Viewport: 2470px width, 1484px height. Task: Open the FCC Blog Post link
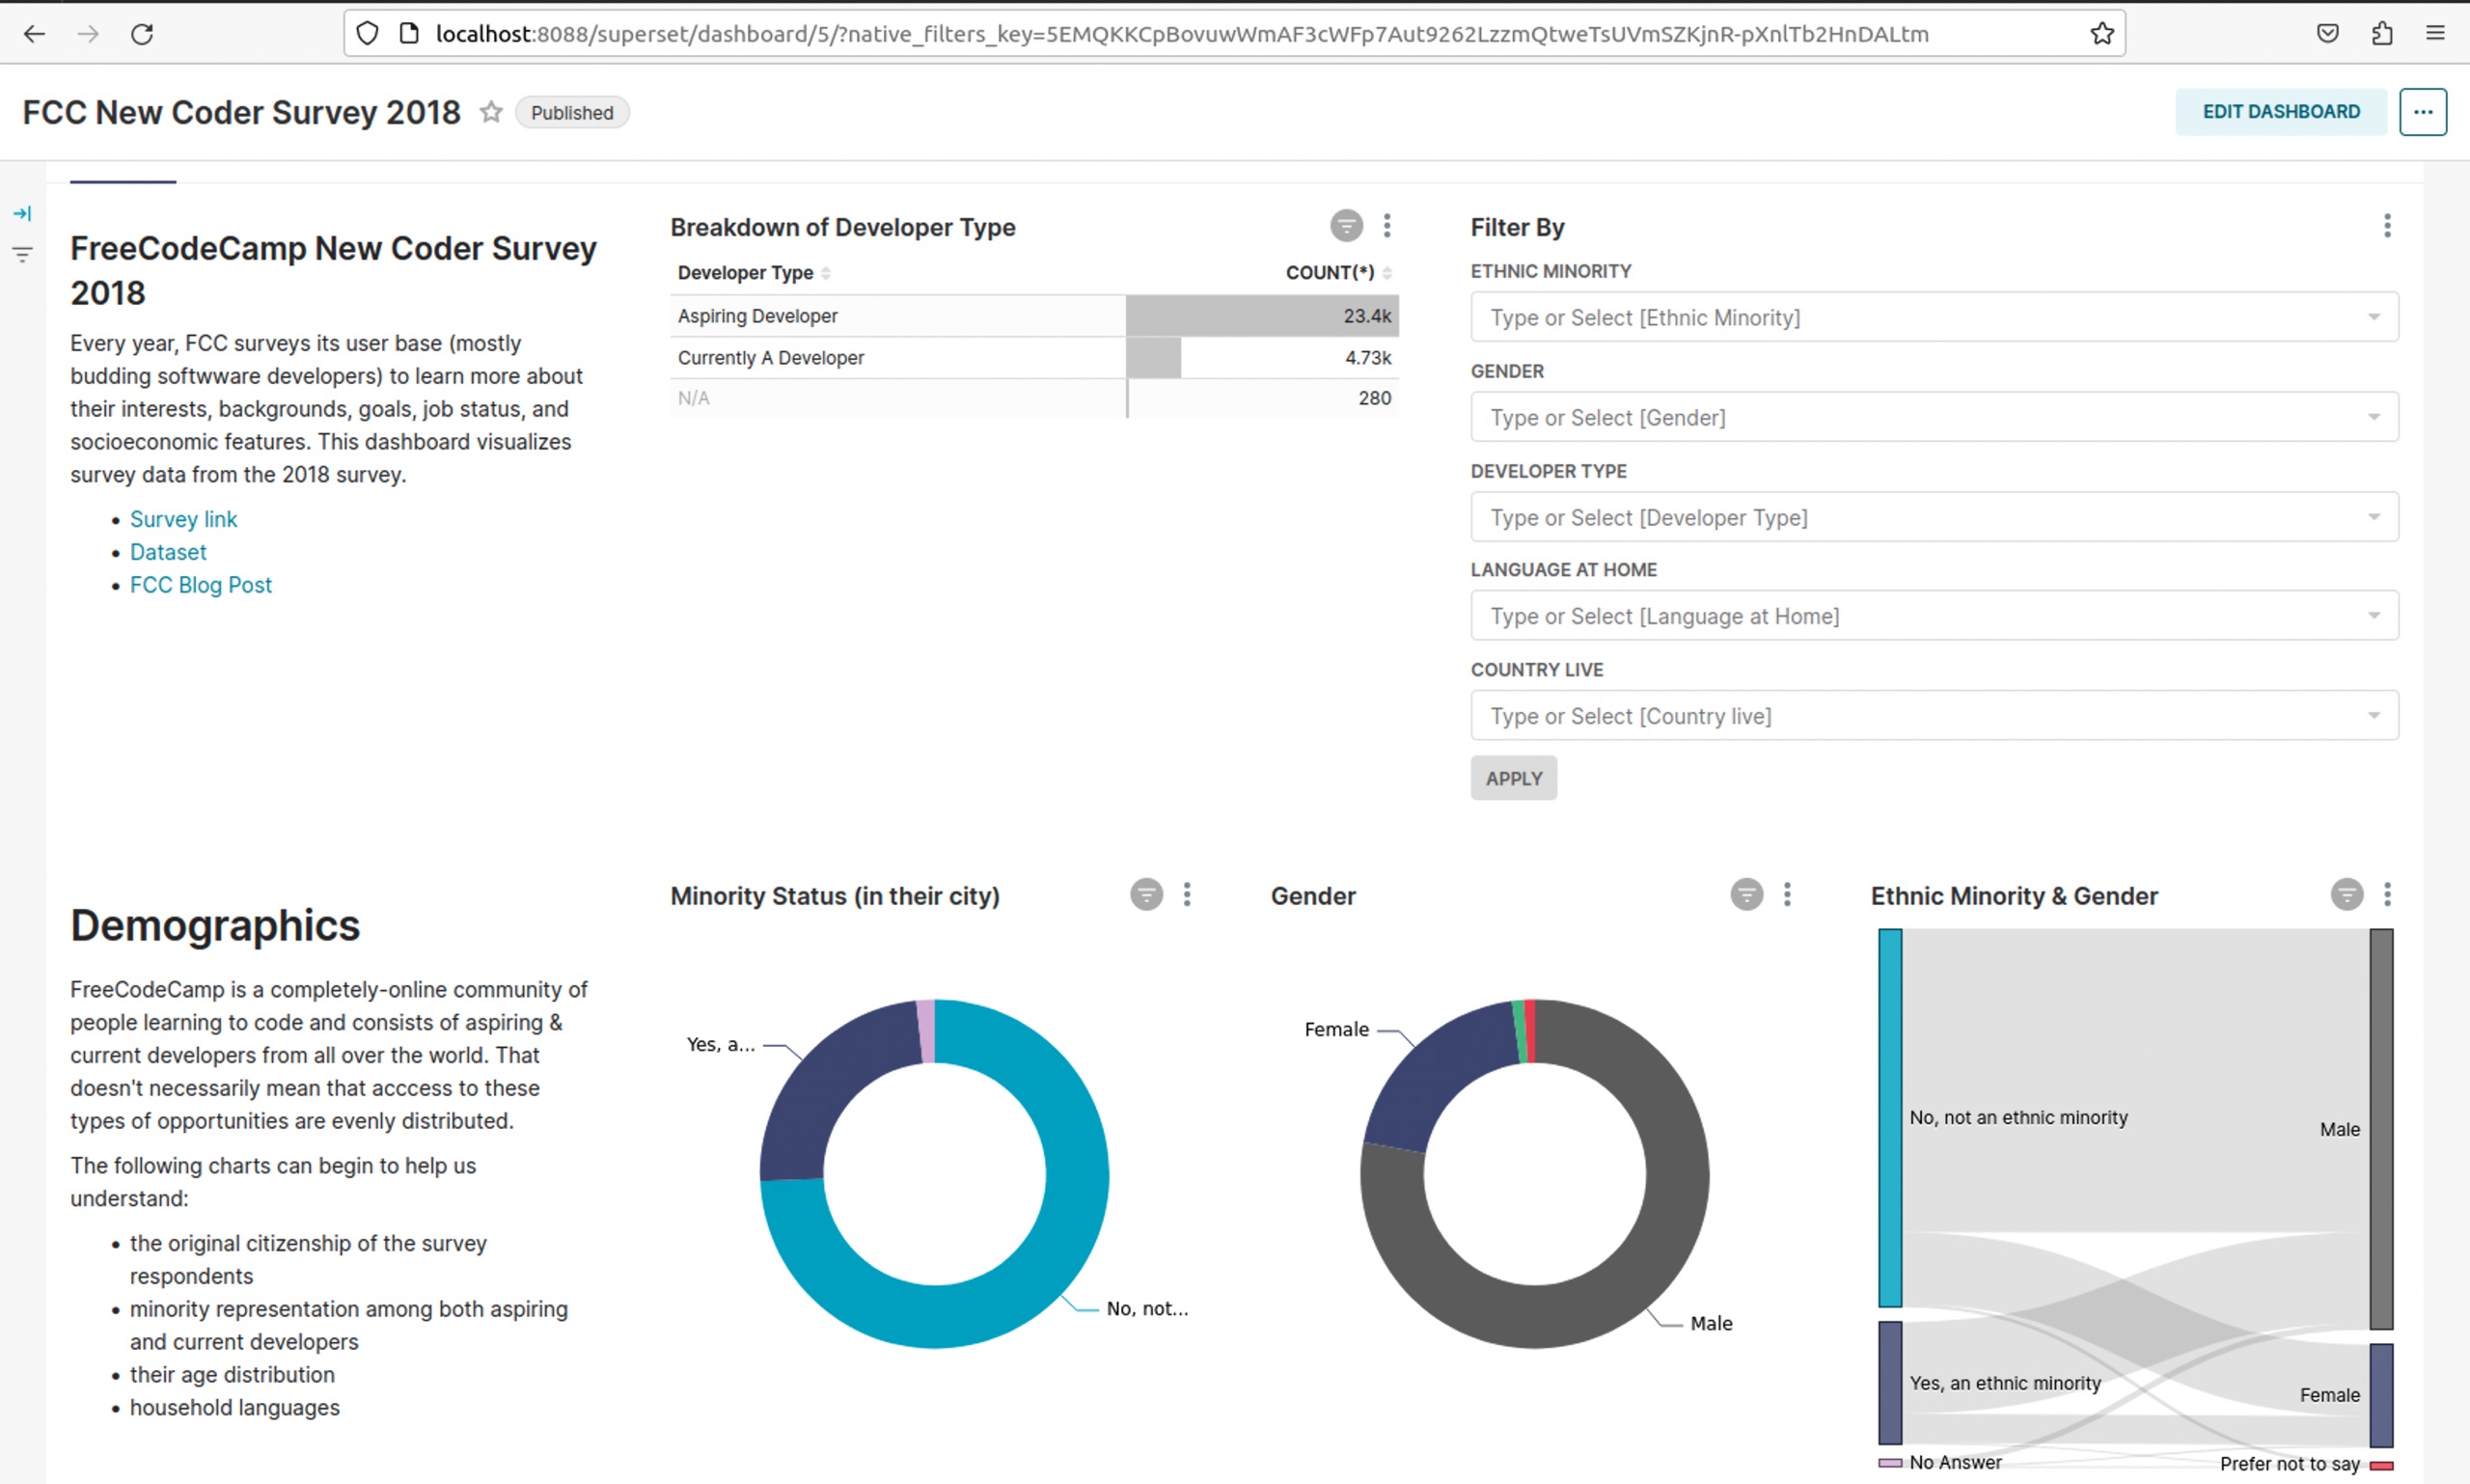pos(200,585)
